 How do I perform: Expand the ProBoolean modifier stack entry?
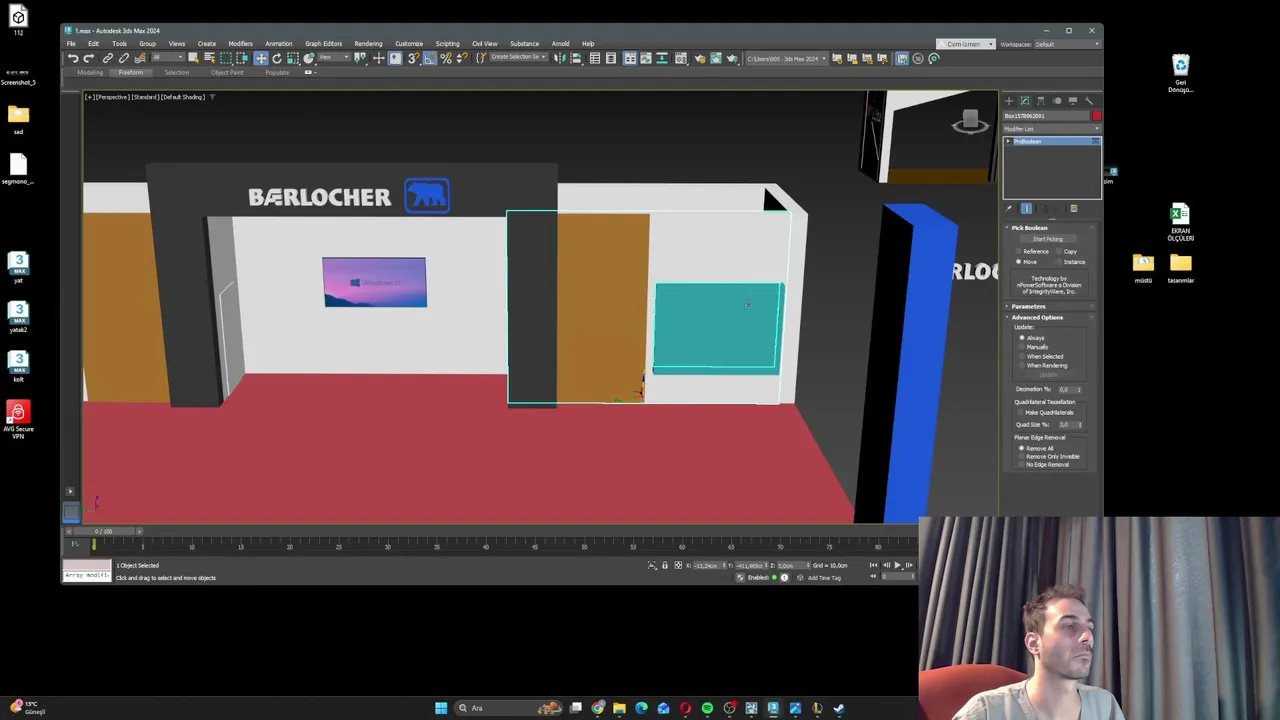[1008, 141]
